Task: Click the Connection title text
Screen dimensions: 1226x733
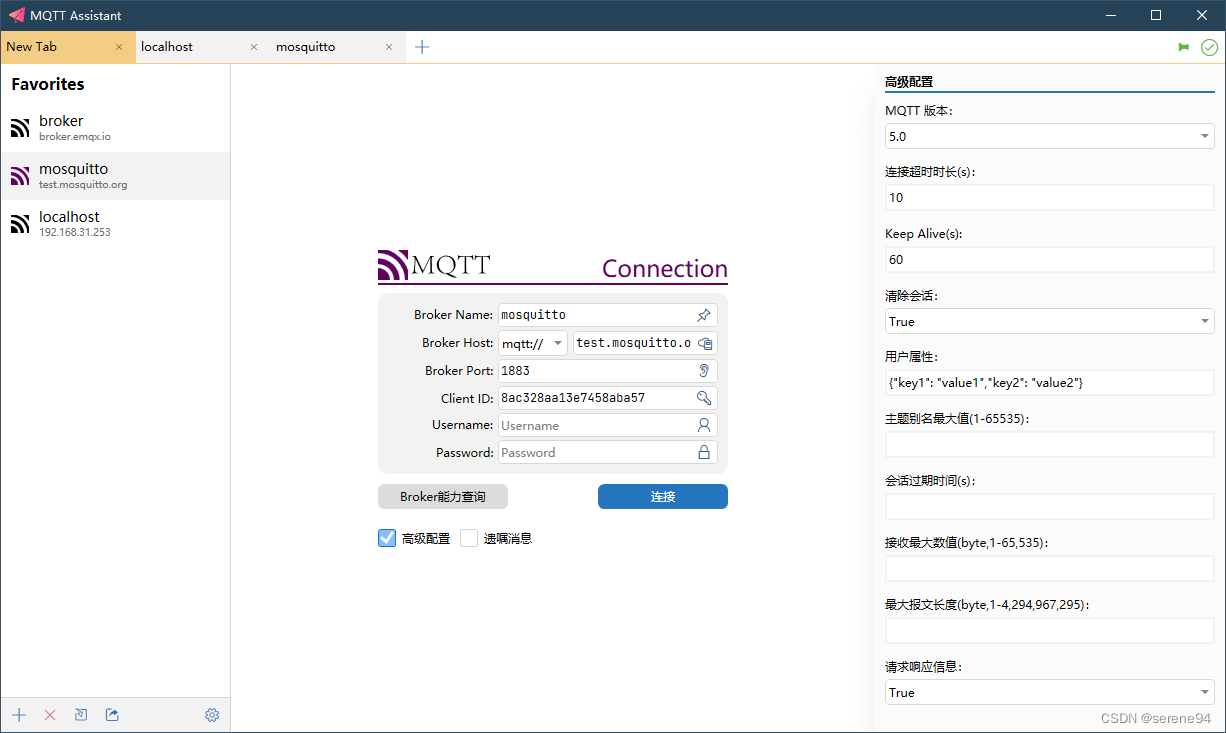Action: click(665, 268)
